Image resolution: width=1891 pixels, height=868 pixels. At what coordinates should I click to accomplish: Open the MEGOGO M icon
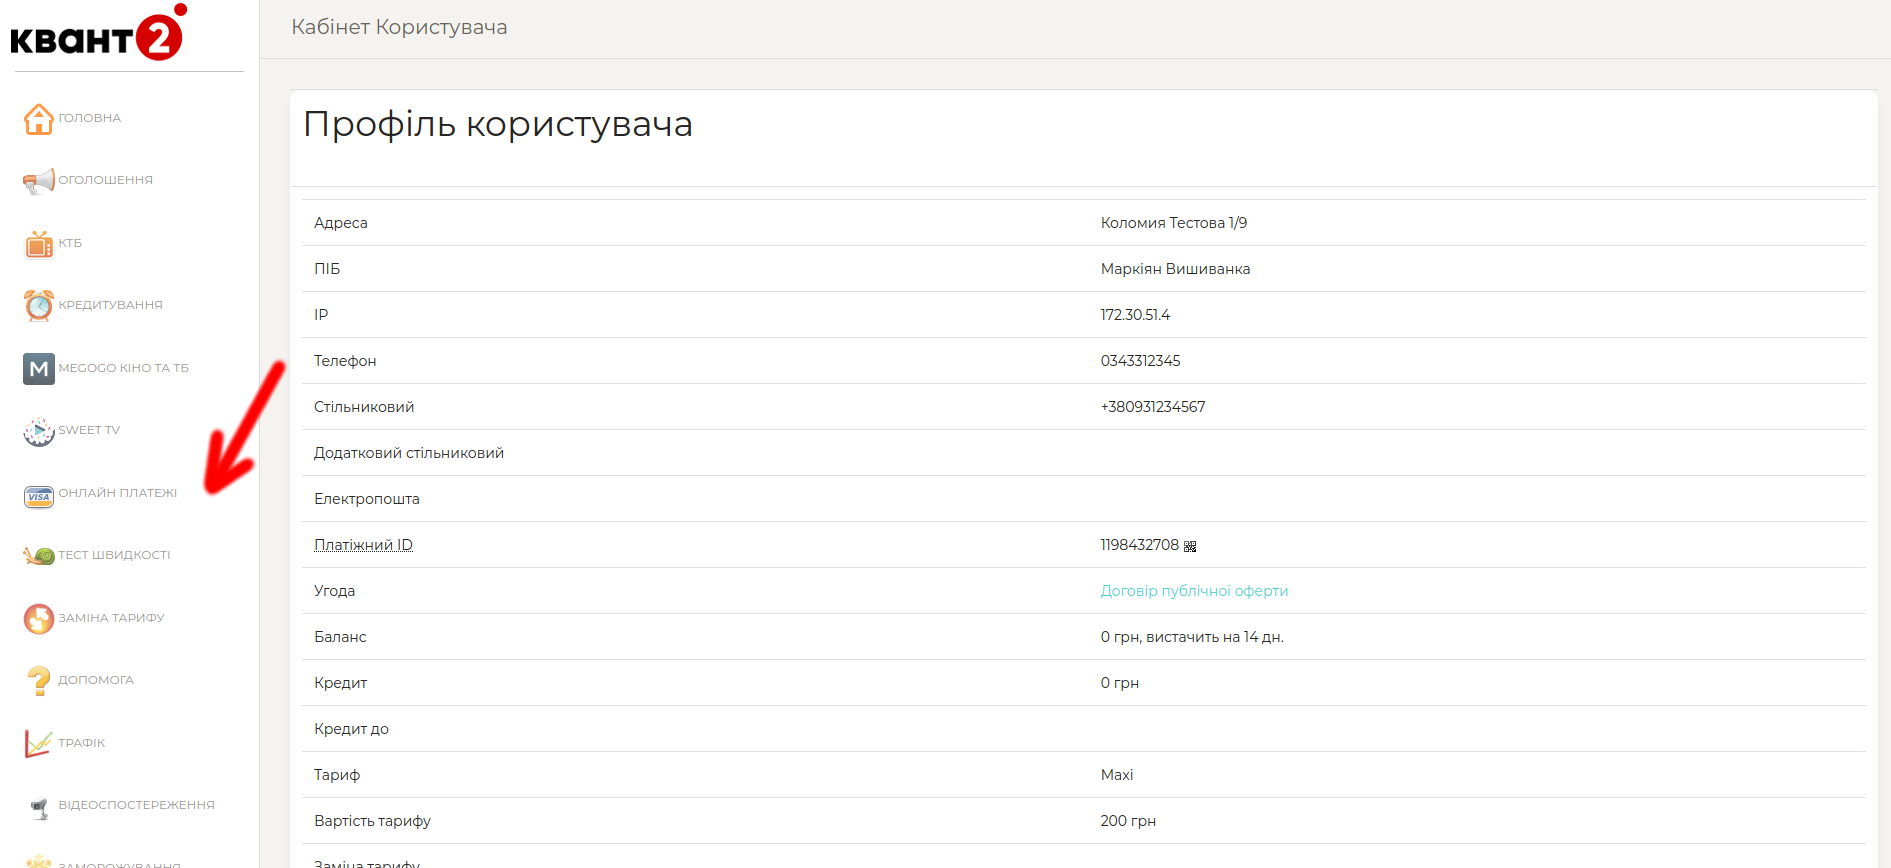(38, 369)
